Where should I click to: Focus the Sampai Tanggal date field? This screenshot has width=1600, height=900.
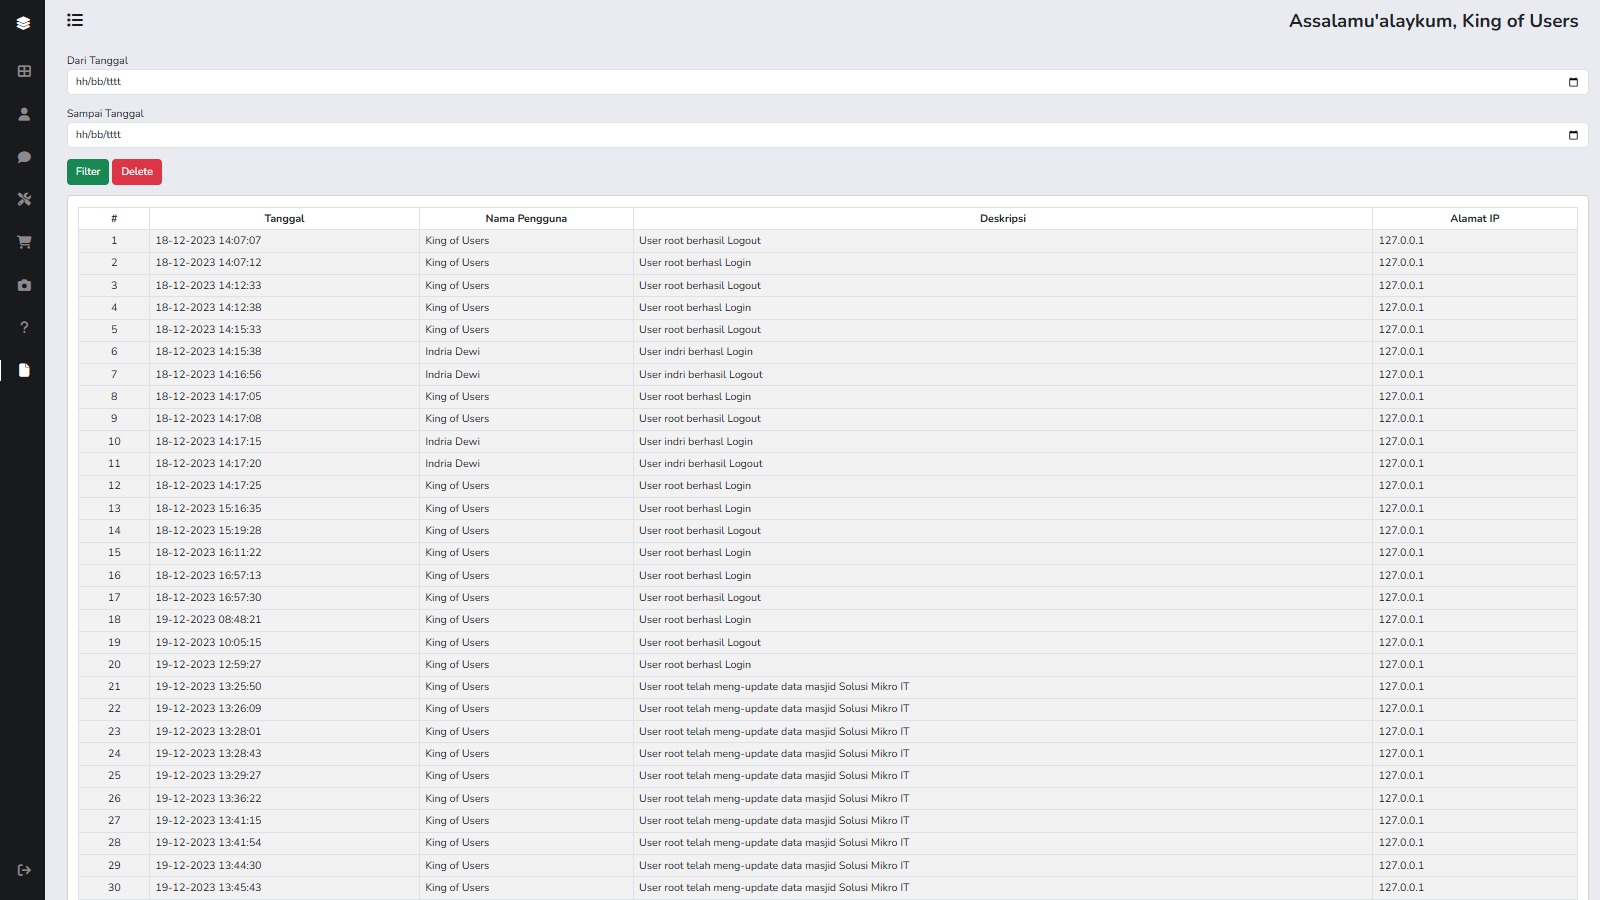coord(800,135)
